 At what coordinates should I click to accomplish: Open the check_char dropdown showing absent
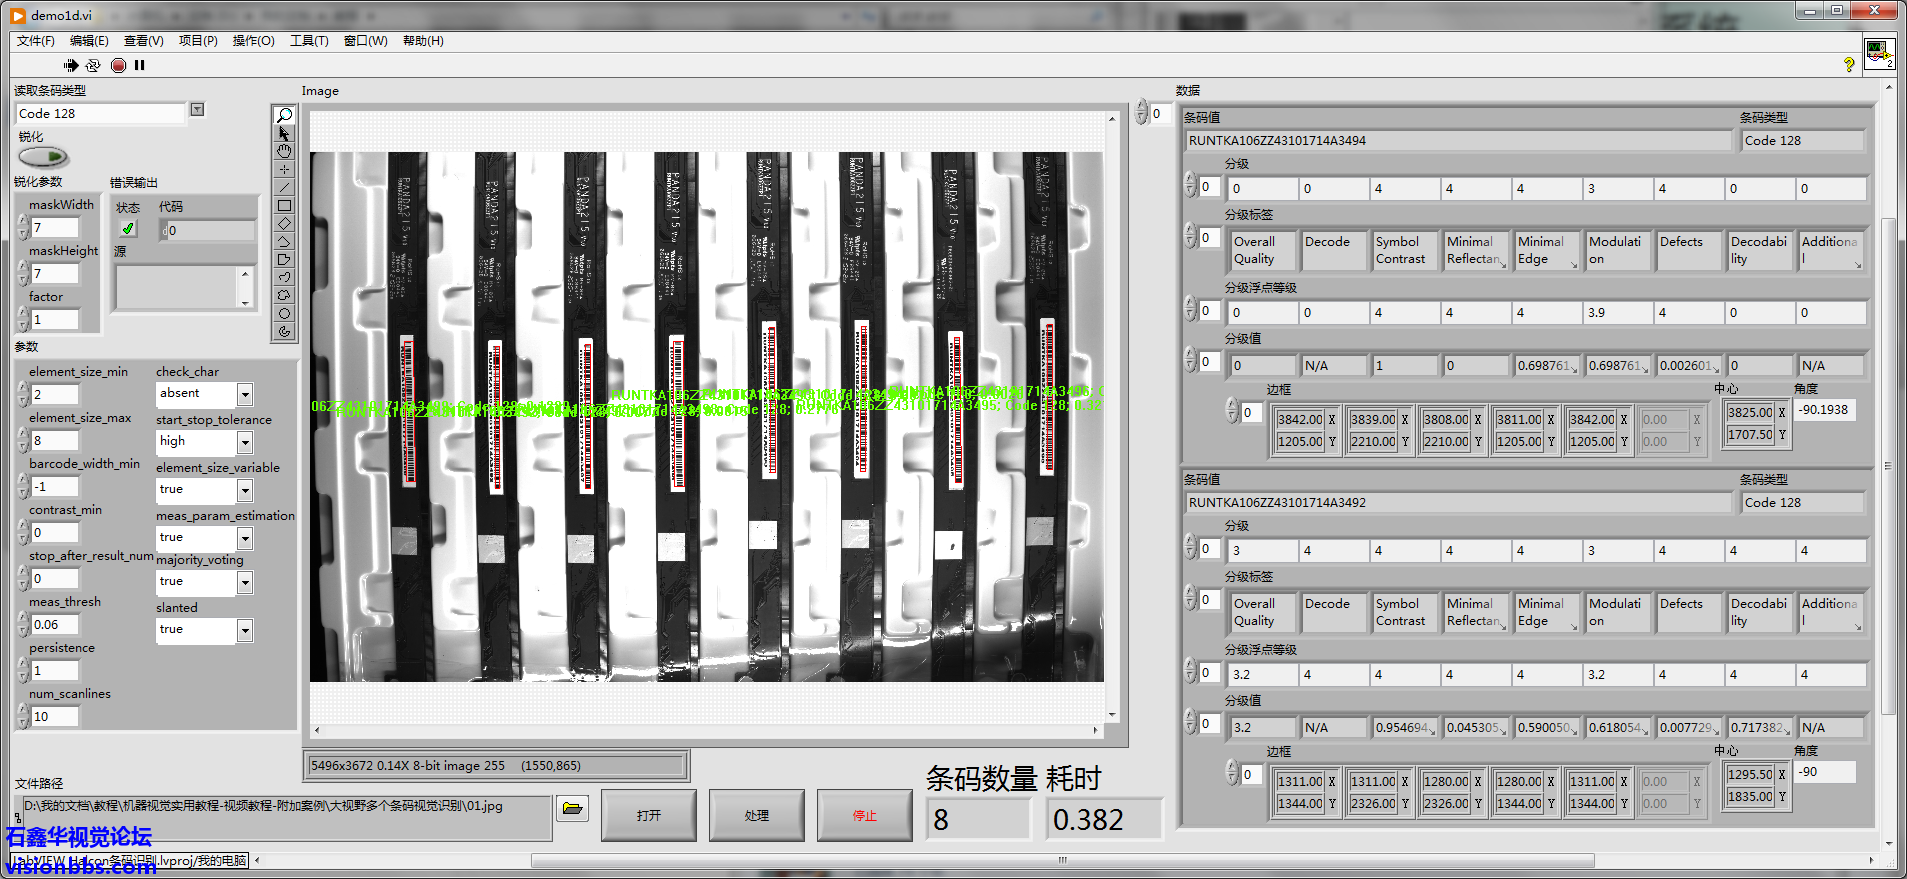(x=245, y=394)
